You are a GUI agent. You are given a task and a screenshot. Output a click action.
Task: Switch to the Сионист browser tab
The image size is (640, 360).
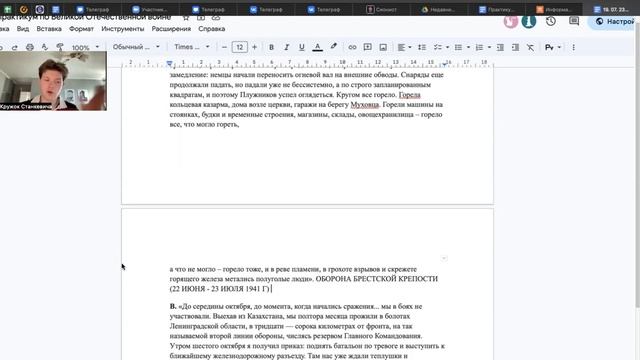[382, 9]
